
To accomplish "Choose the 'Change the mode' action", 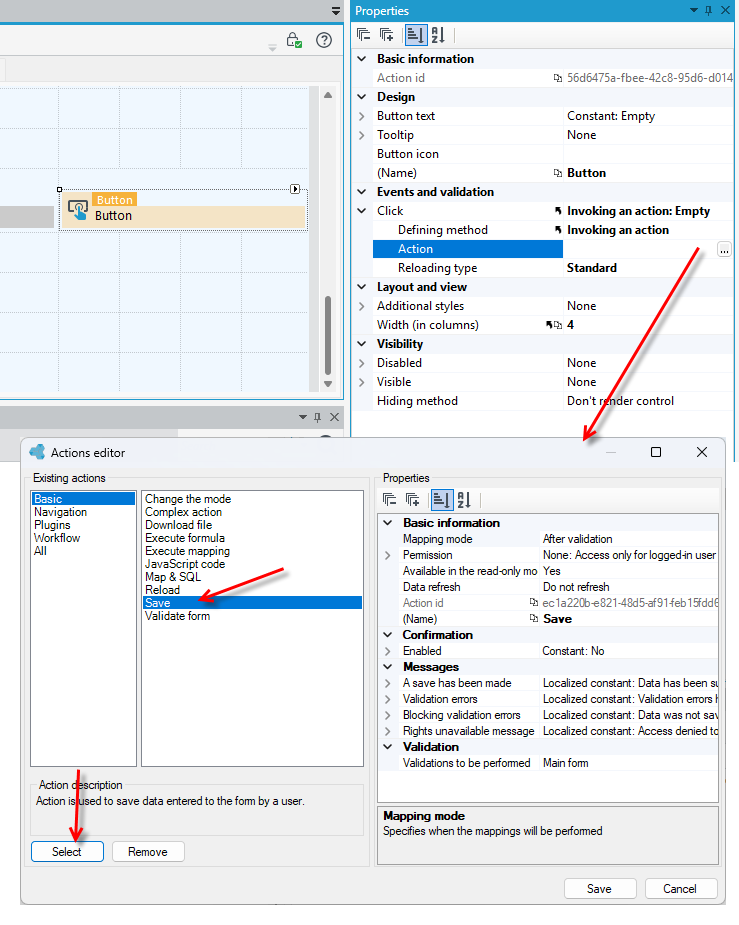I will (252, 498).
